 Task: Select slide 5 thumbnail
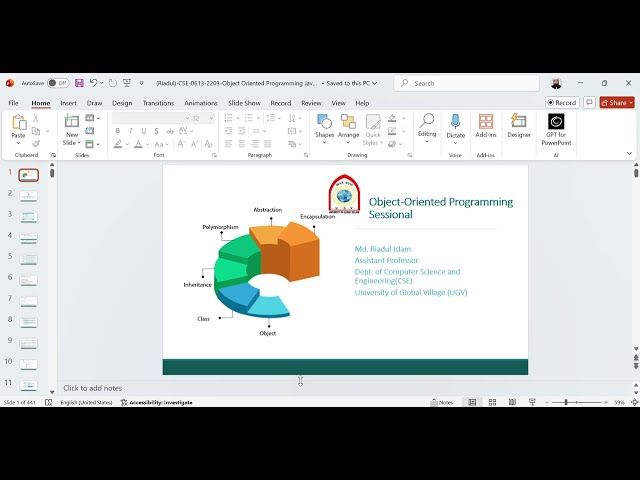(29, 259)
